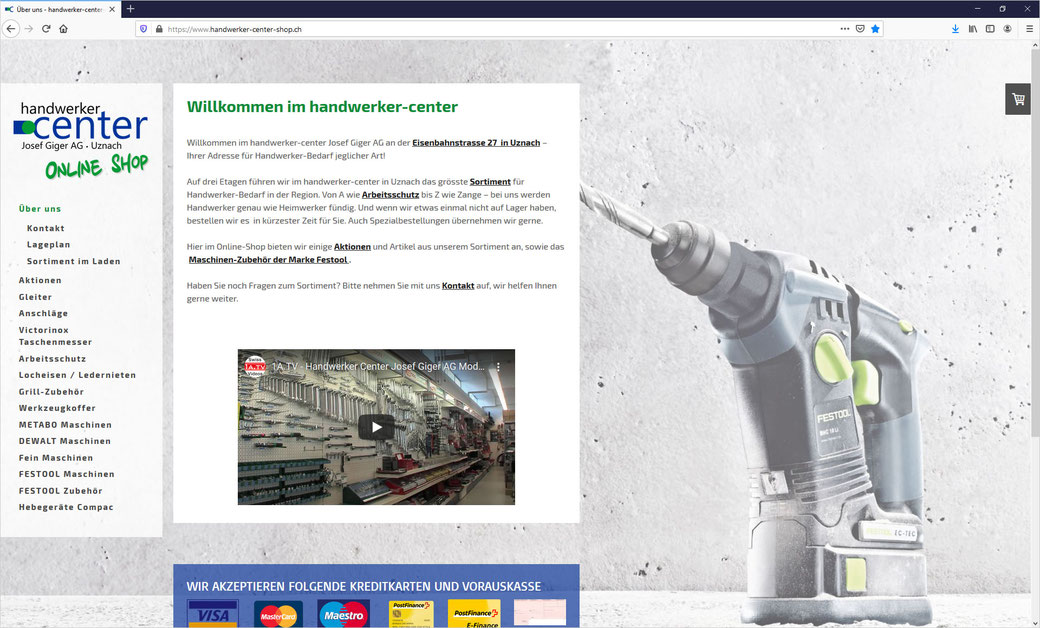The image size is (1040, 628).
Task: Click the MasterCard logo
Action: (279, 615)
